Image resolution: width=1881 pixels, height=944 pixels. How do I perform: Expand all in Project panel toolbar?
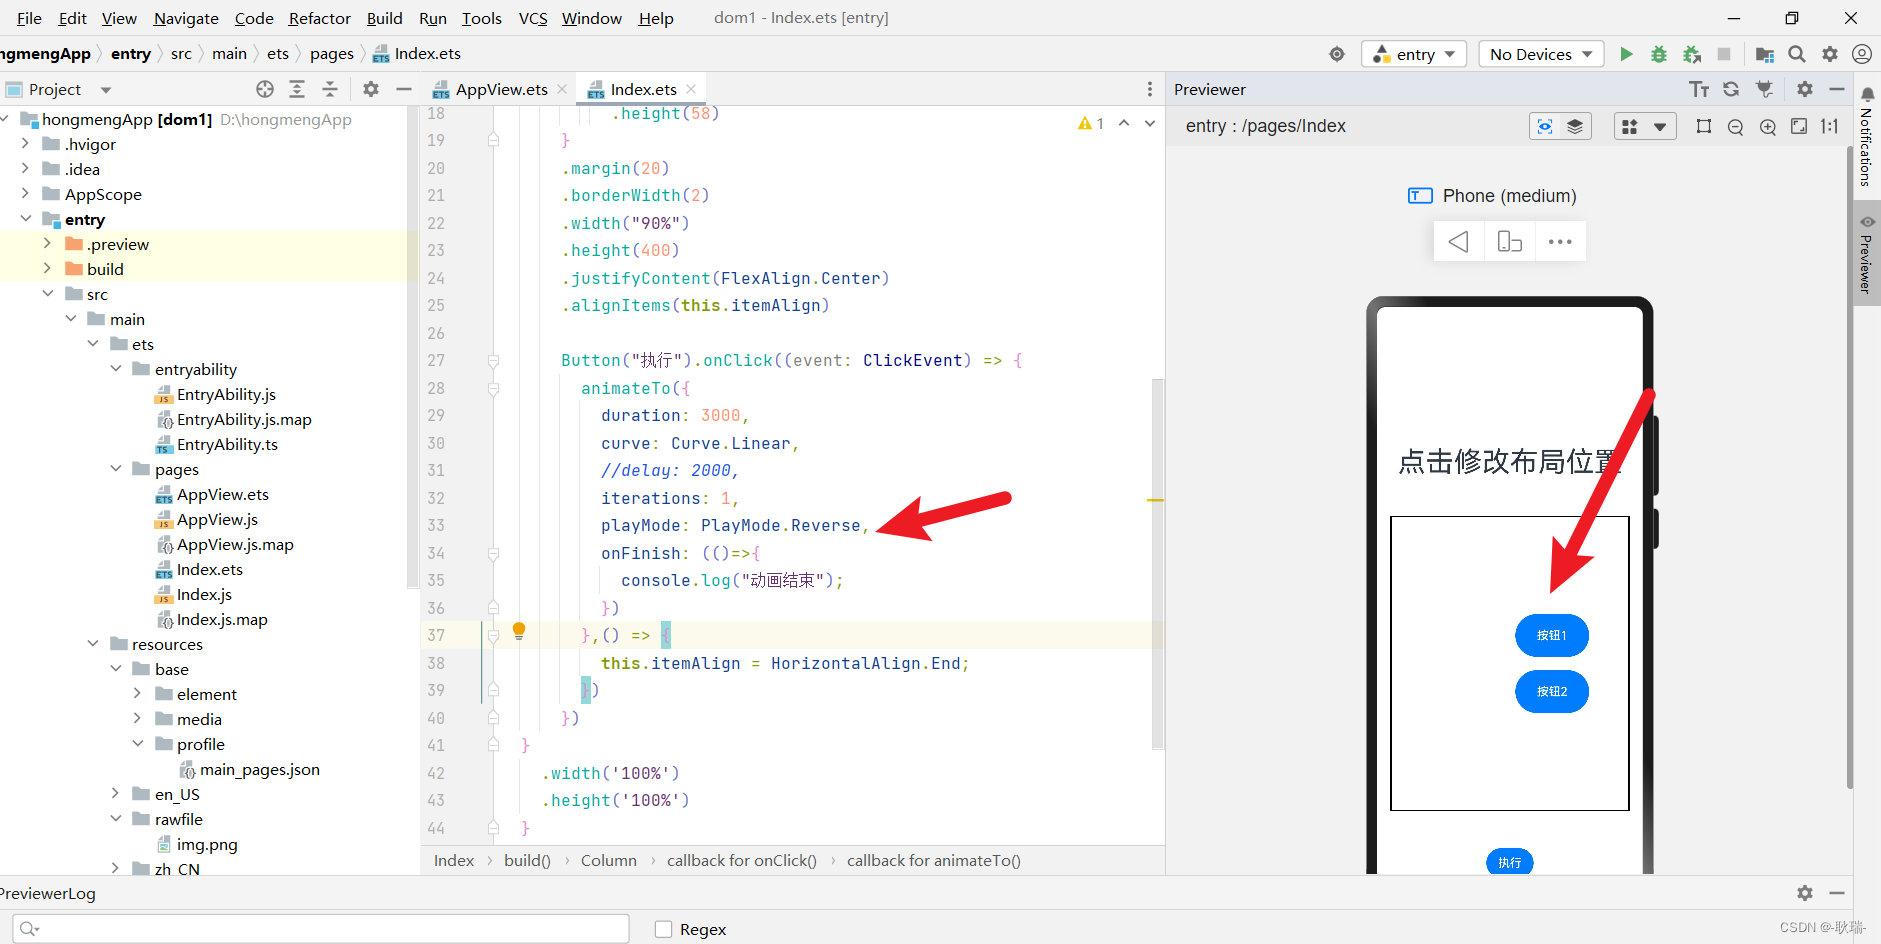[x=297, y=89]
